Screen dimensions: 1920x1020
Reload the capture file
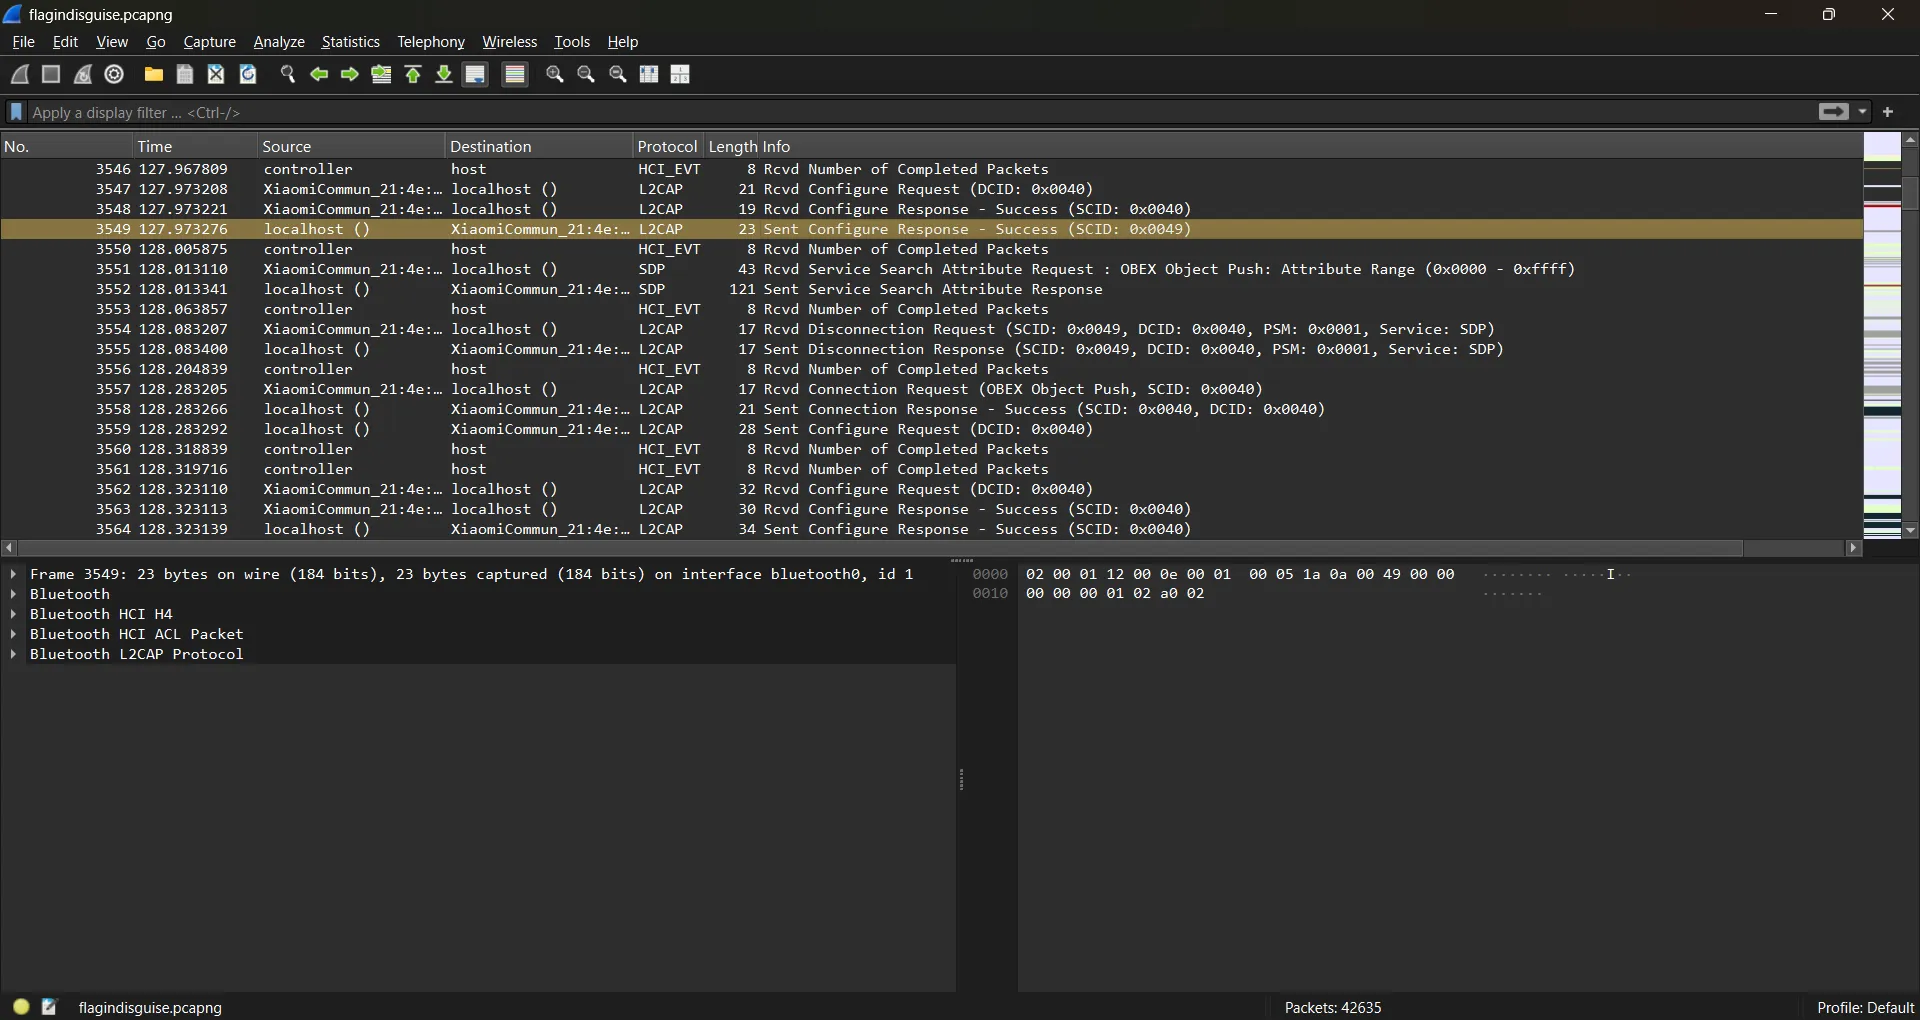tap(248, 74)
